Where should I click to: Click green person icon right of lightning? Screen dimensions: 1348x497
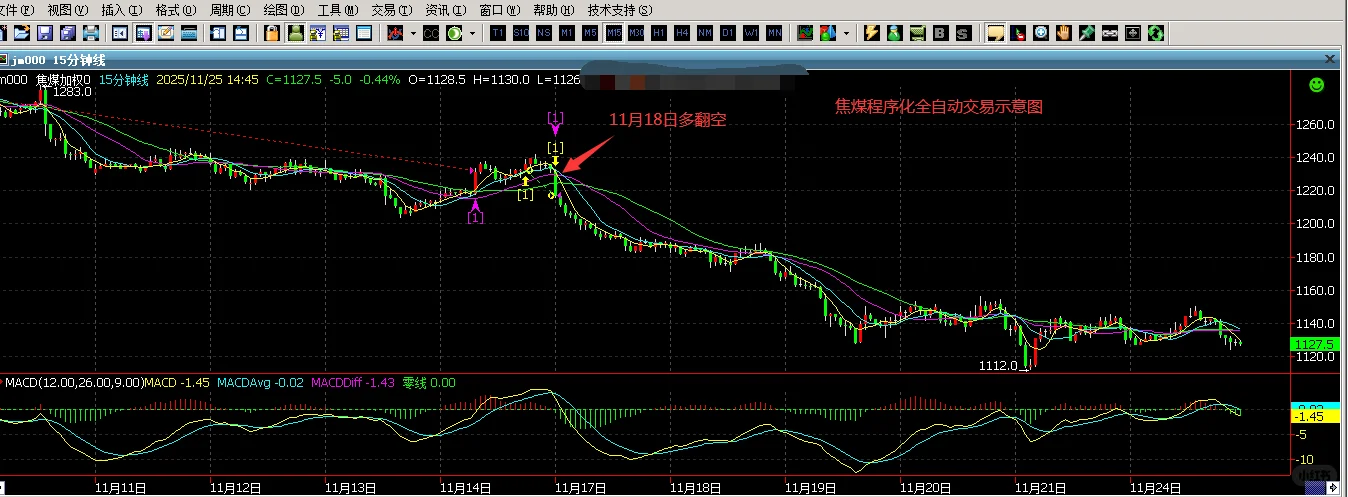coord(895,33)
